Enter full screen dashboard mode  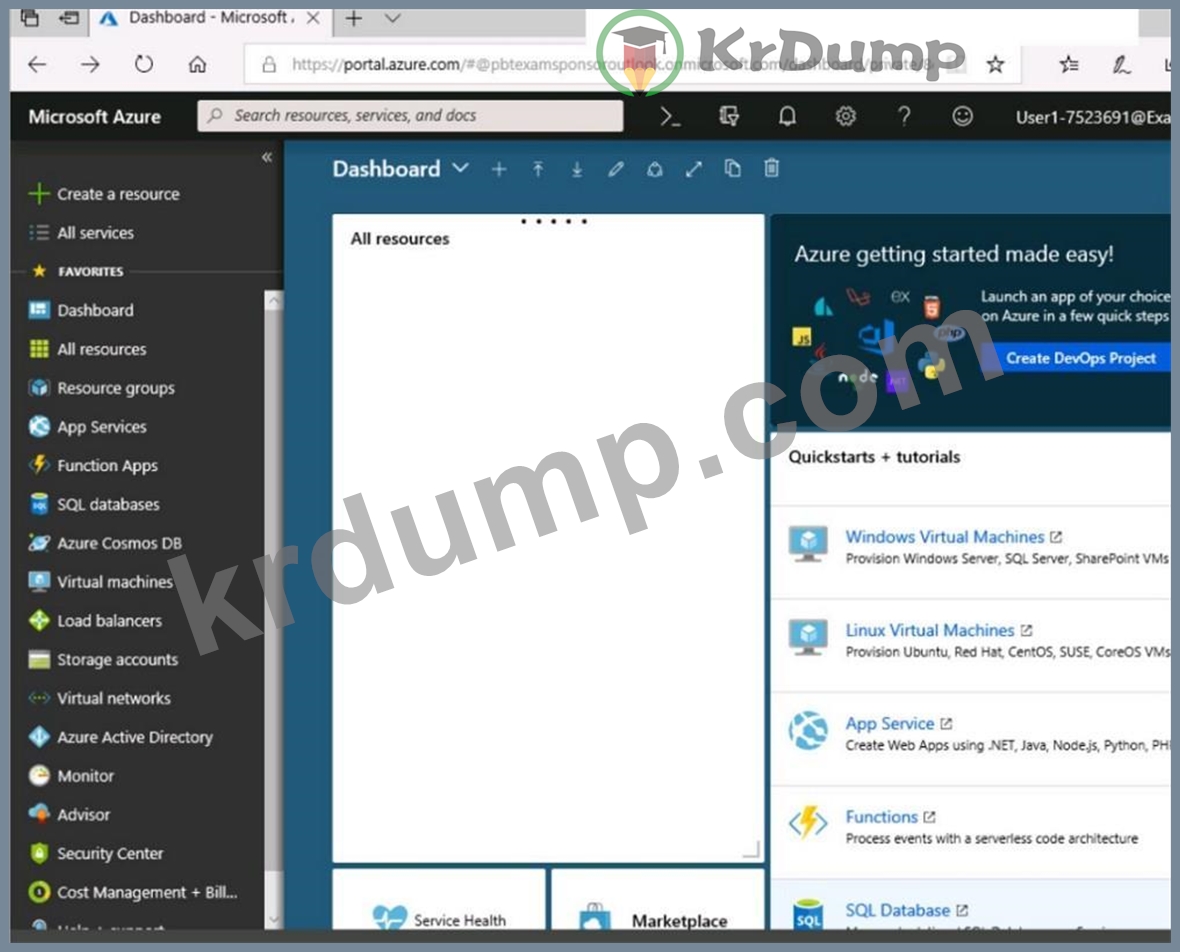tap(694, 169)
